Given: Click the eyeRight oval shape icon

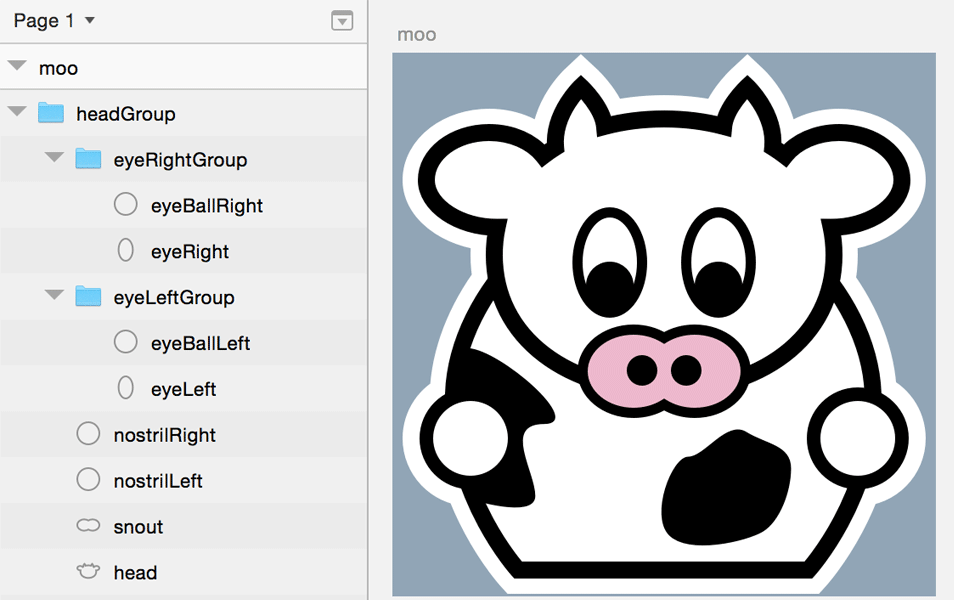Looking at the screenshot, I should tap(125, 251).
